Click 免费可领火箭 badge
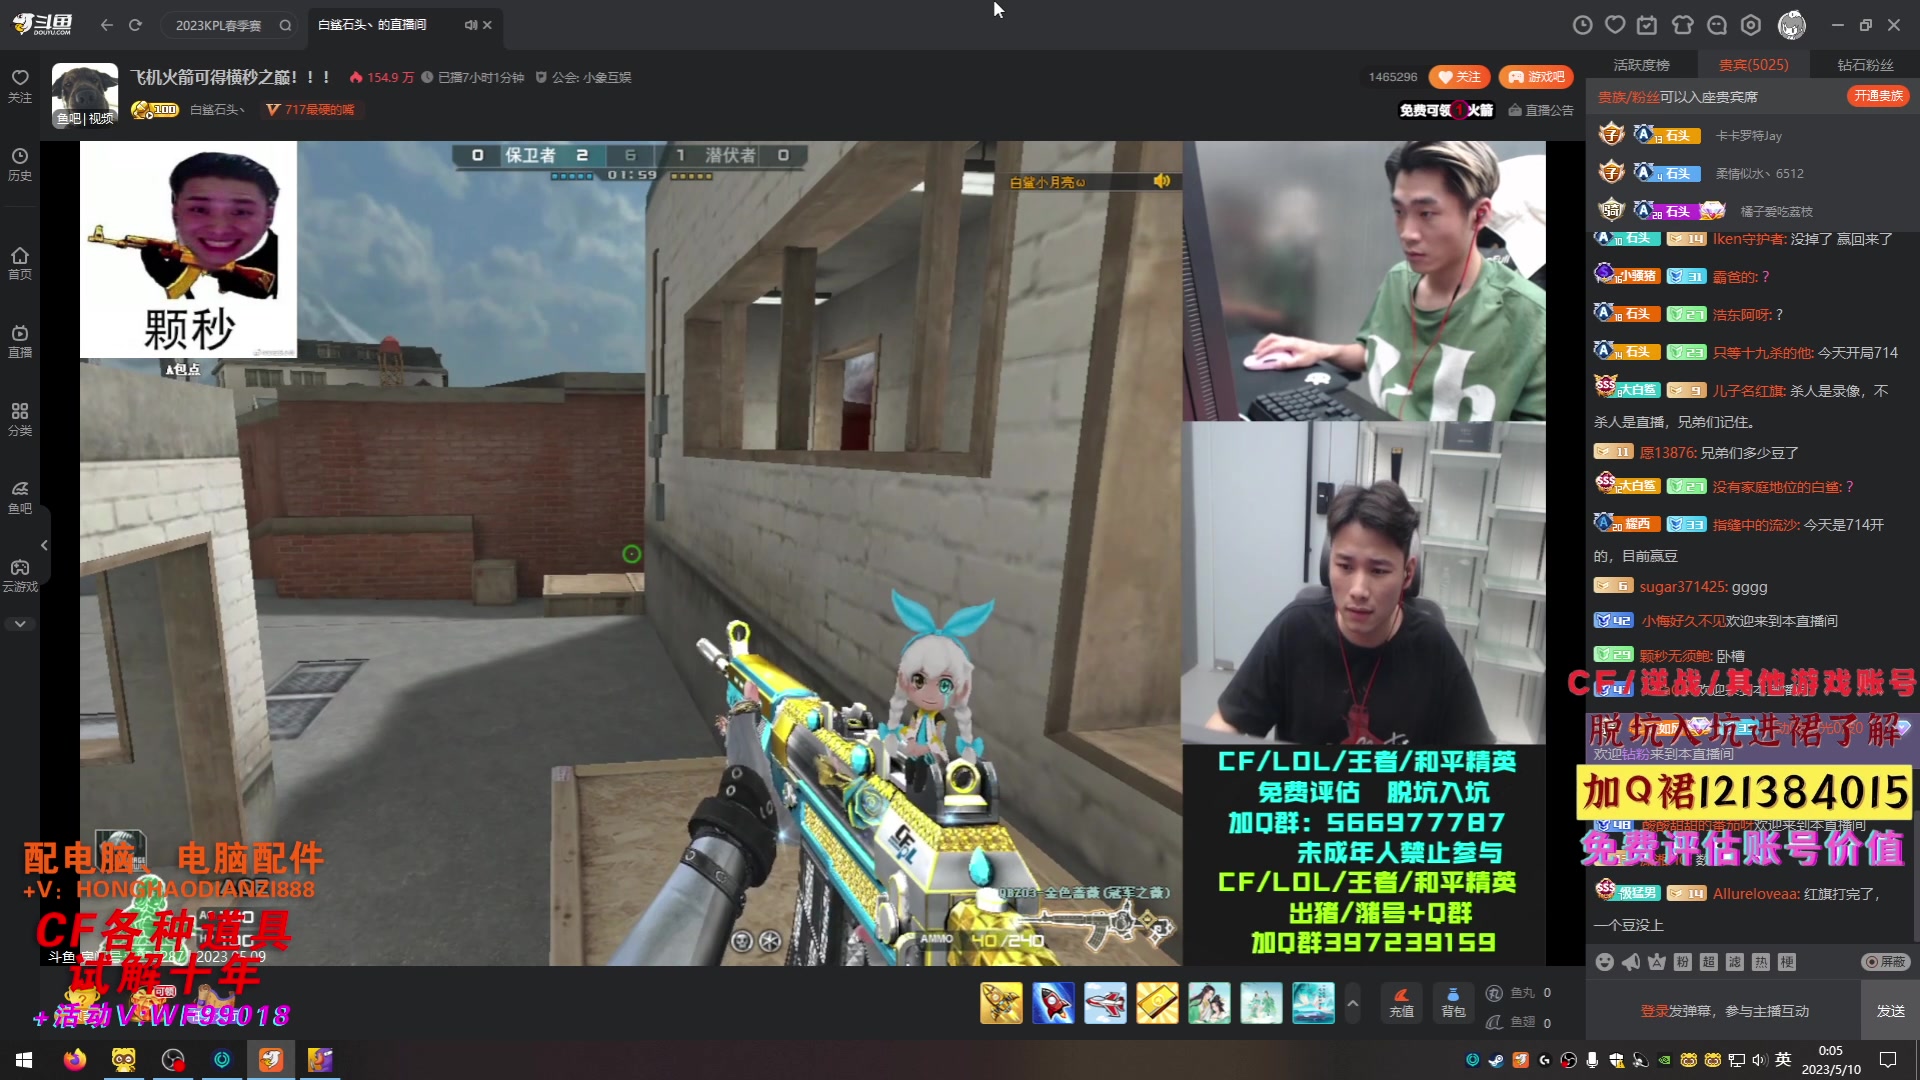The width and height of the screenshot is (1920, 1080). 1446,110
